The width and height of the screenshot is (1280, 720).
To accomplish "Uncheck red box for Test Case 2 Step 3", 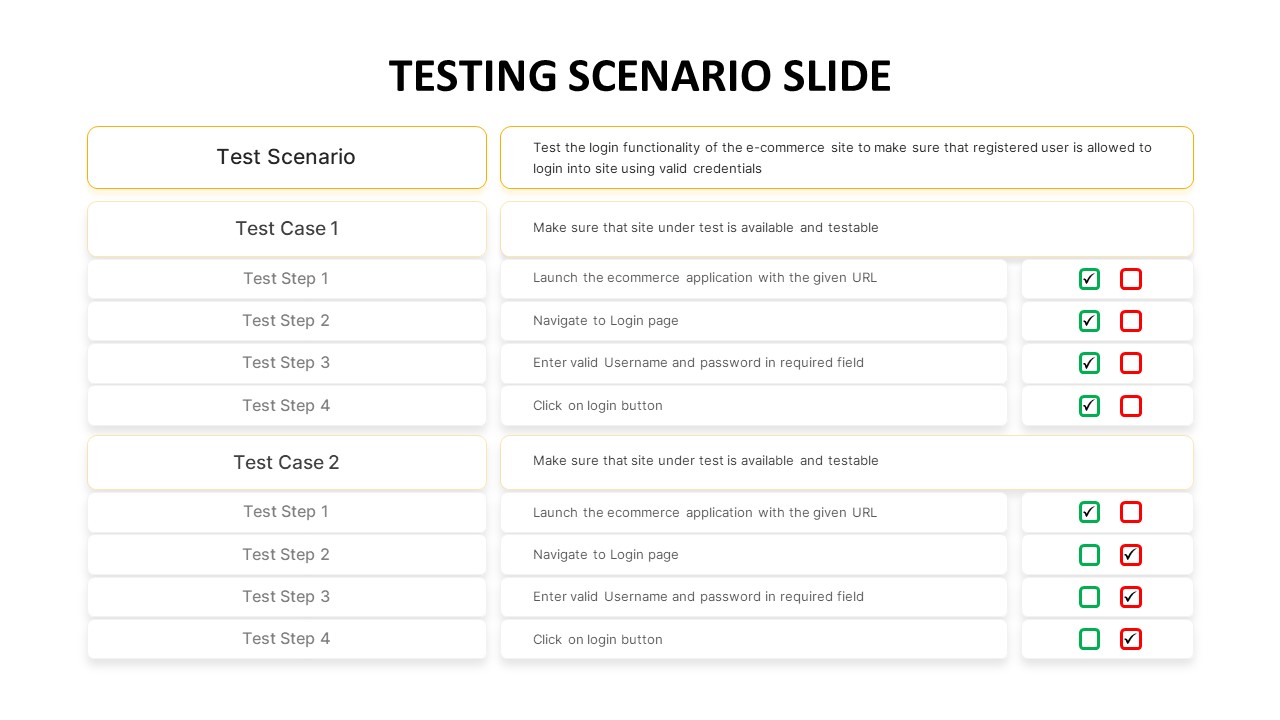I will pyautogui.click(x=1131, y=597).
